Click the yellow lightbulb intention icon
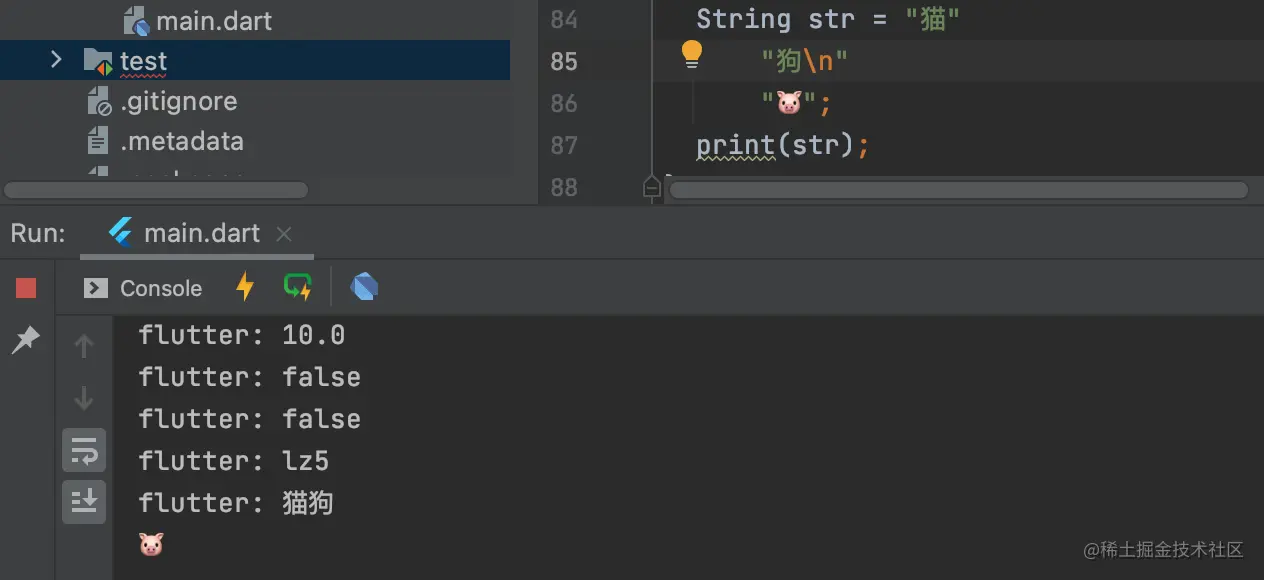The image size is (1264, 580). (691, 54)
